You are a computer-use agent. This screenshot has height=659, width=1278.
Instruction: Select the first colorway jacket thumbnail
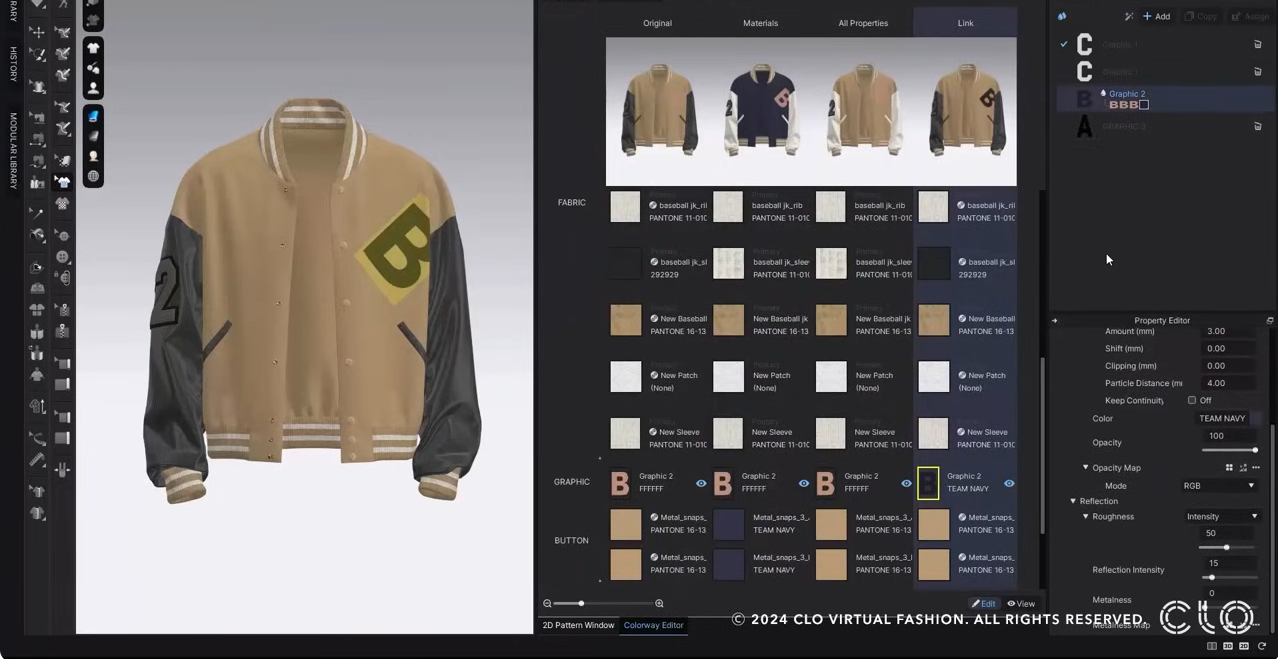tap(658, 110)
